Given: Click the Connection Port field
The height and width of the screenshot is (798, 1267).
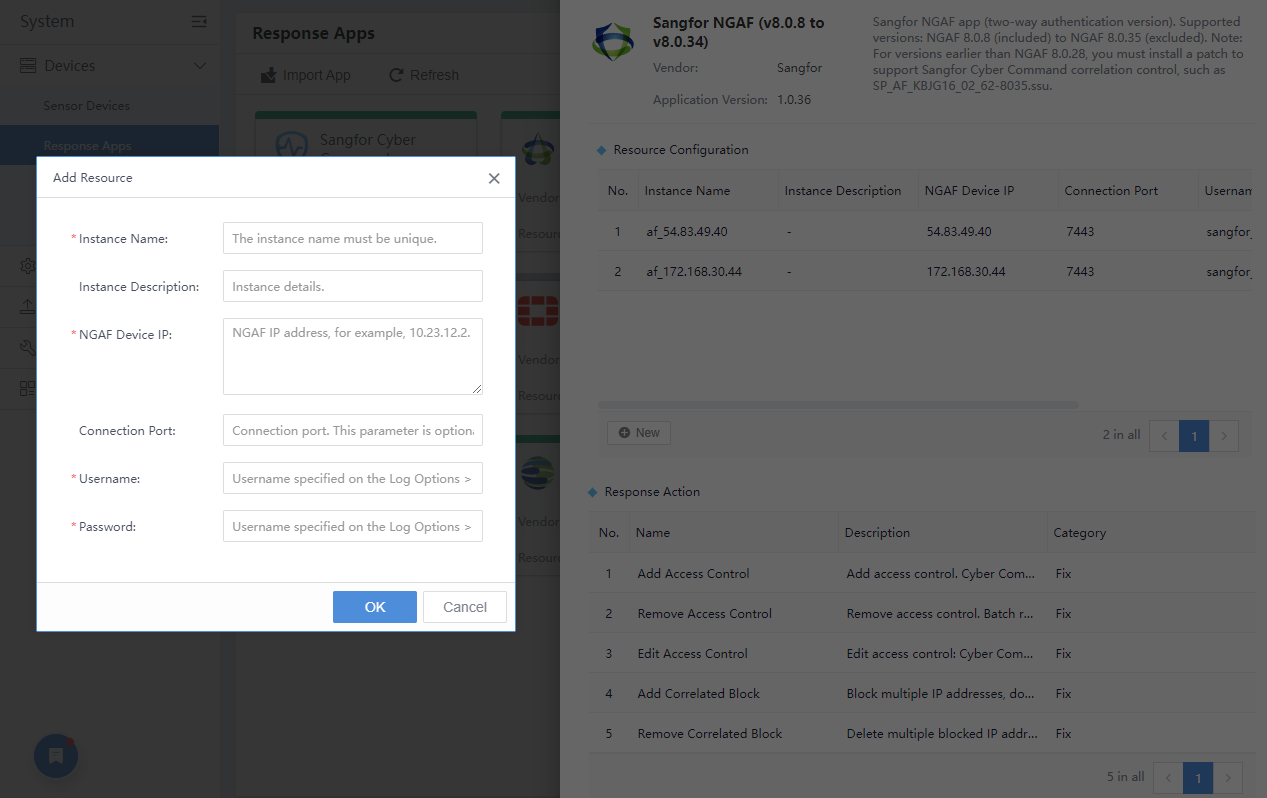Looking at the screenshot, I should click(352, 431).
